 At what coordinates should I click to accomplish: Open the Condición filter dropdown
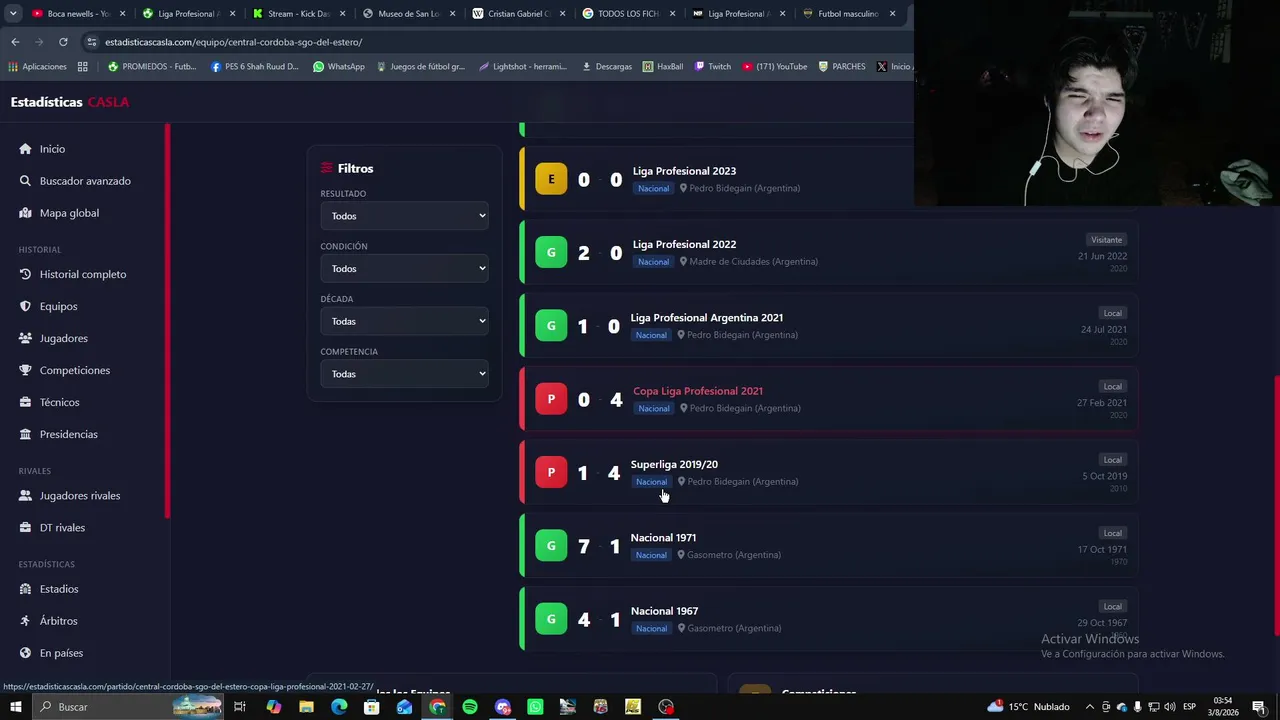(x=404, y=268)
